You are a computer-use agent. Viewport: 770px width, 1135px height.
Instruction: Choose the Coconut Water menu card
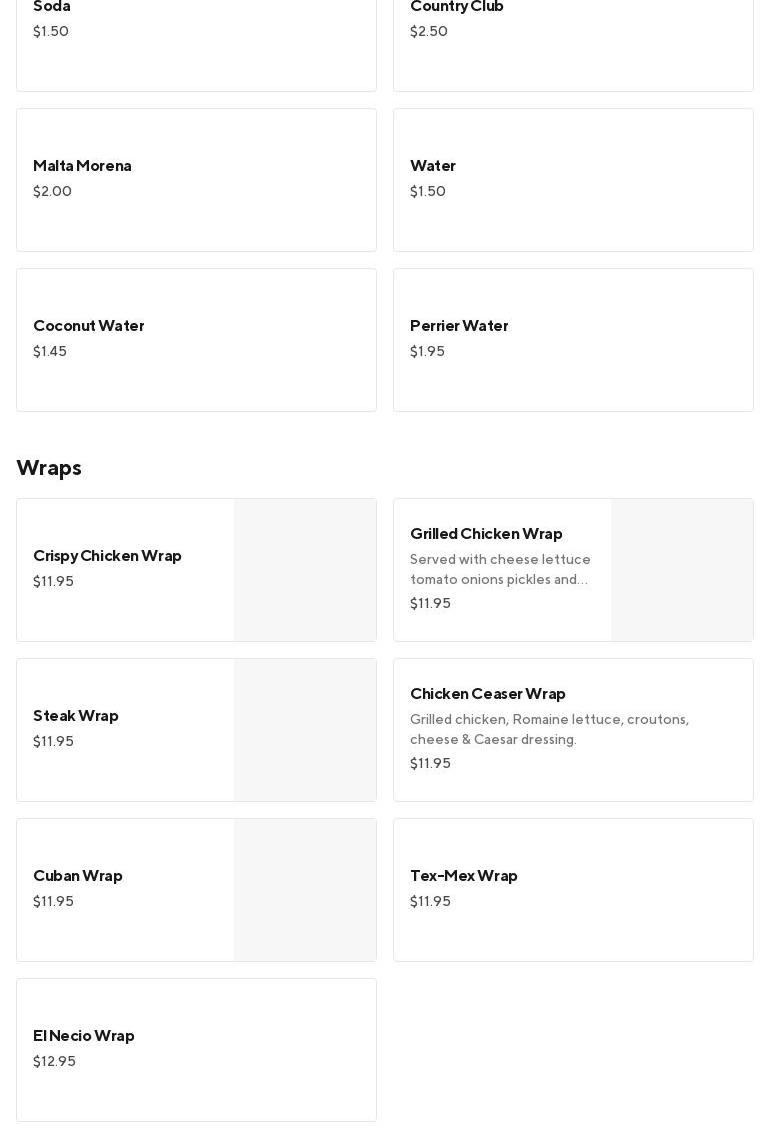click(196, 340)
